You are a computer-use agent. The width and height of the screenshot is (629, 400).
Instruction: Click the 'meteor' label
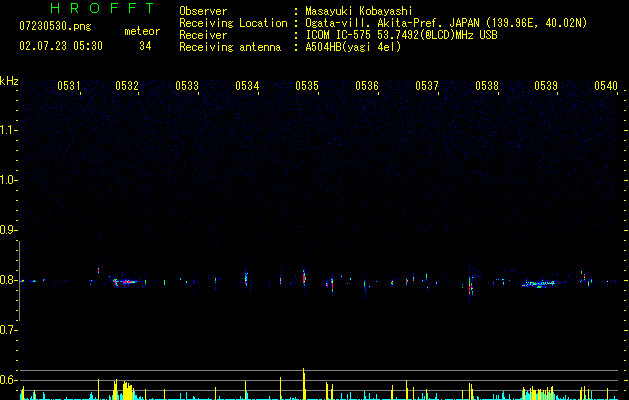click(x=142, y=31)
